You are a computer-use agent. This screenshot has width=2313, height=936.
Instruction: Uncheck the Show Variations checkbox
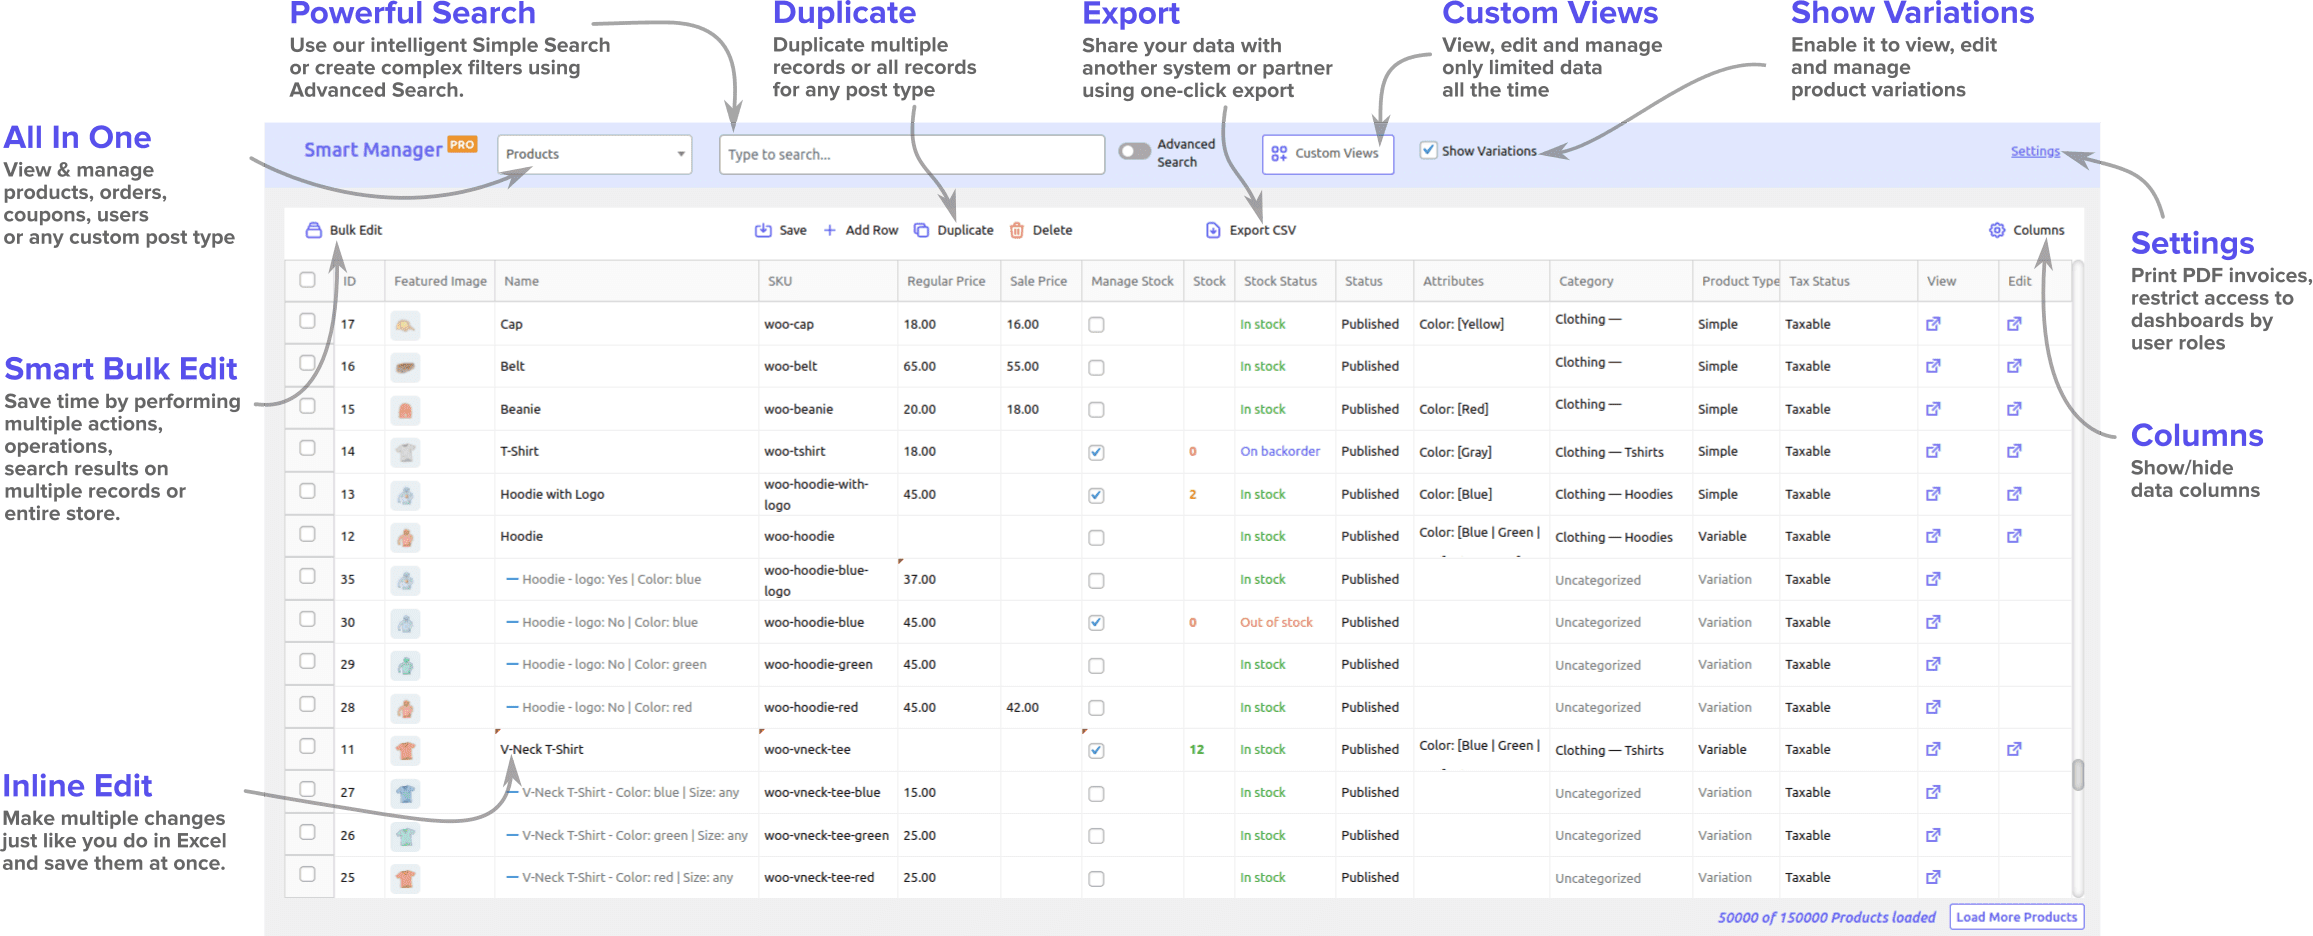click(1428, 150)
